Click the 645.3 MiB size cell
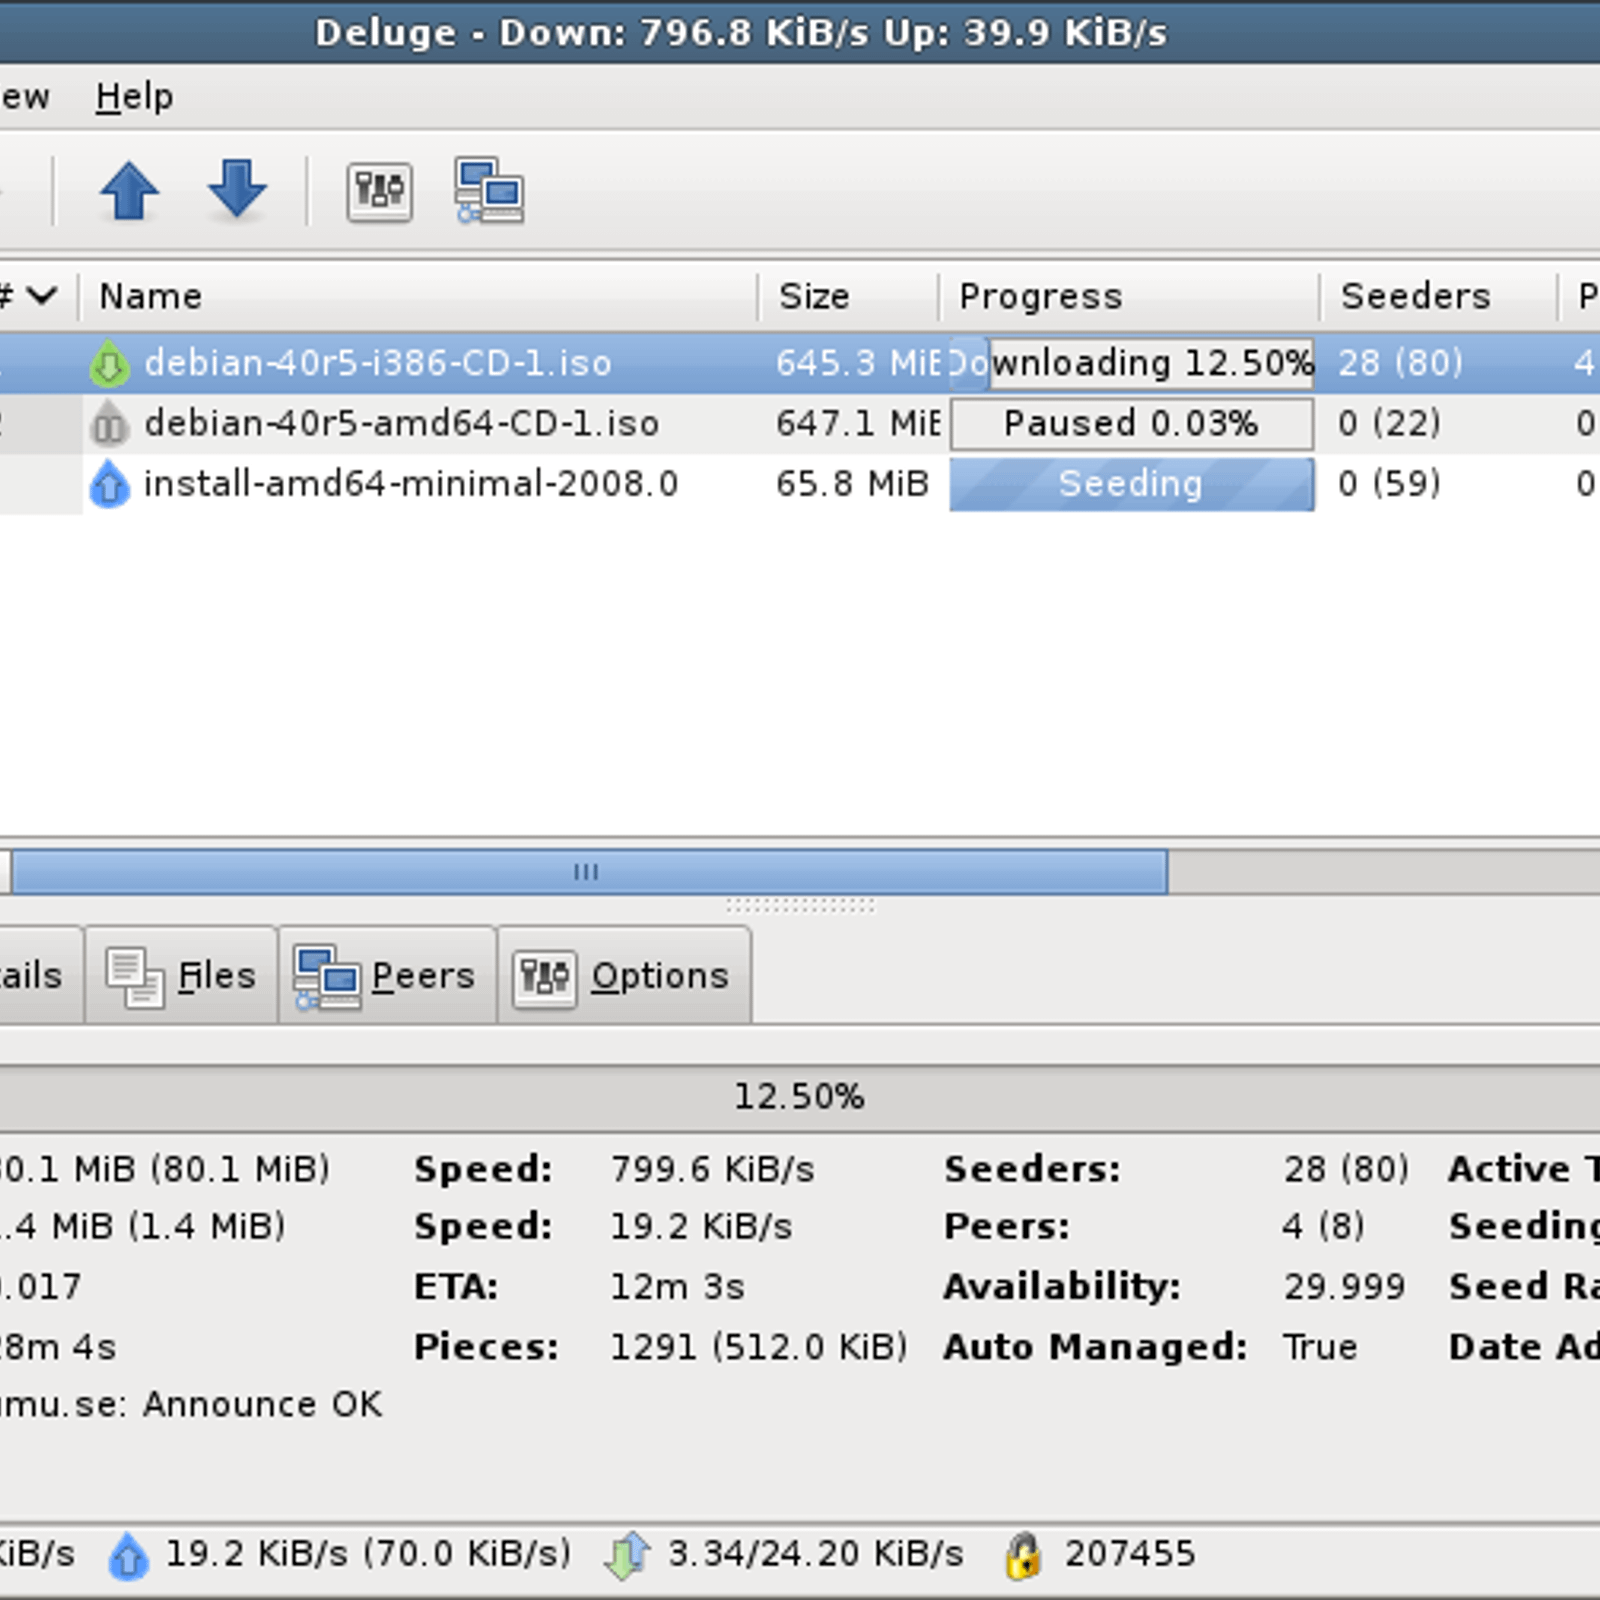This screenshot has height=1600, width=1600. click(859, 363)
